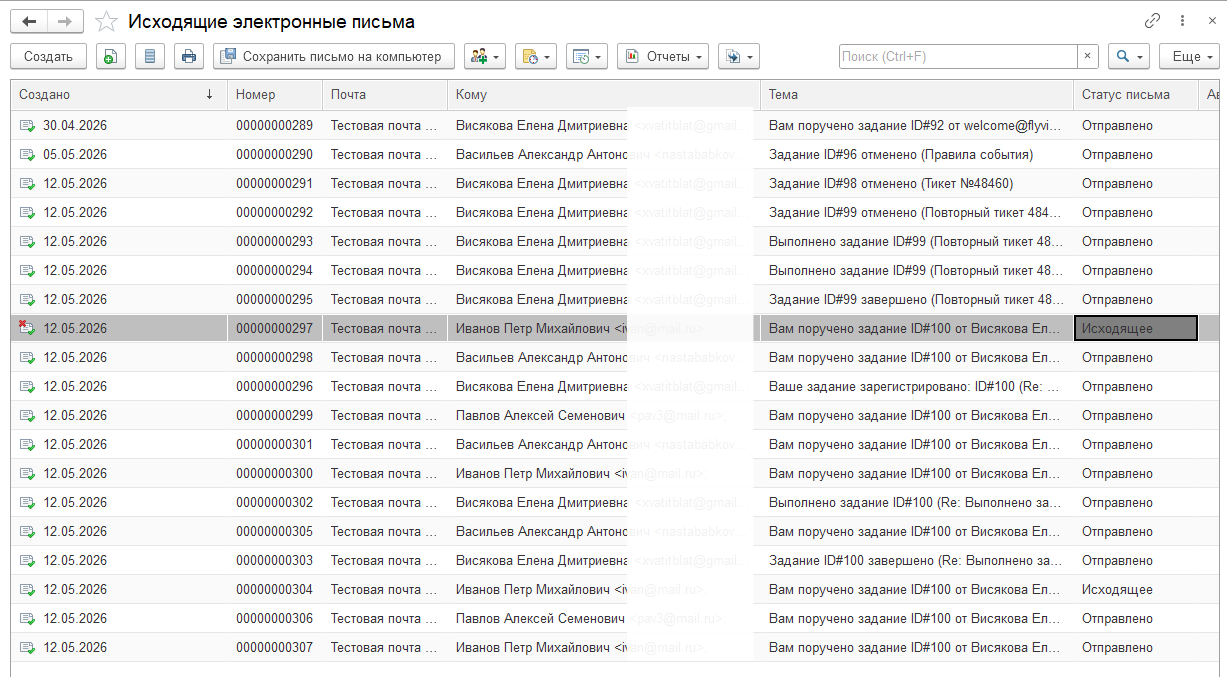Select Отправлено status in row 00000000289
This screenshot has height=677, width=1227.
pyautogui.click(x=1117, y=125)
